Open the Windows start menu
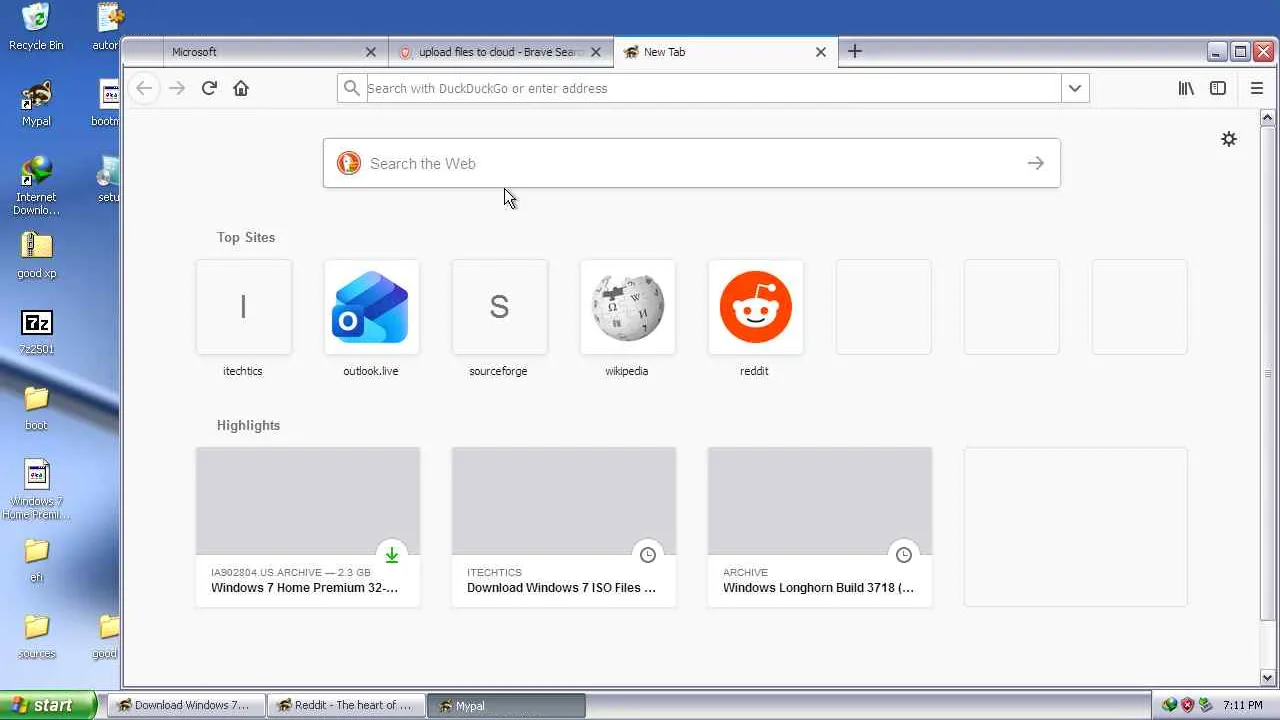This screenshot has height=720, width=1280. click(x=48, y=705)
